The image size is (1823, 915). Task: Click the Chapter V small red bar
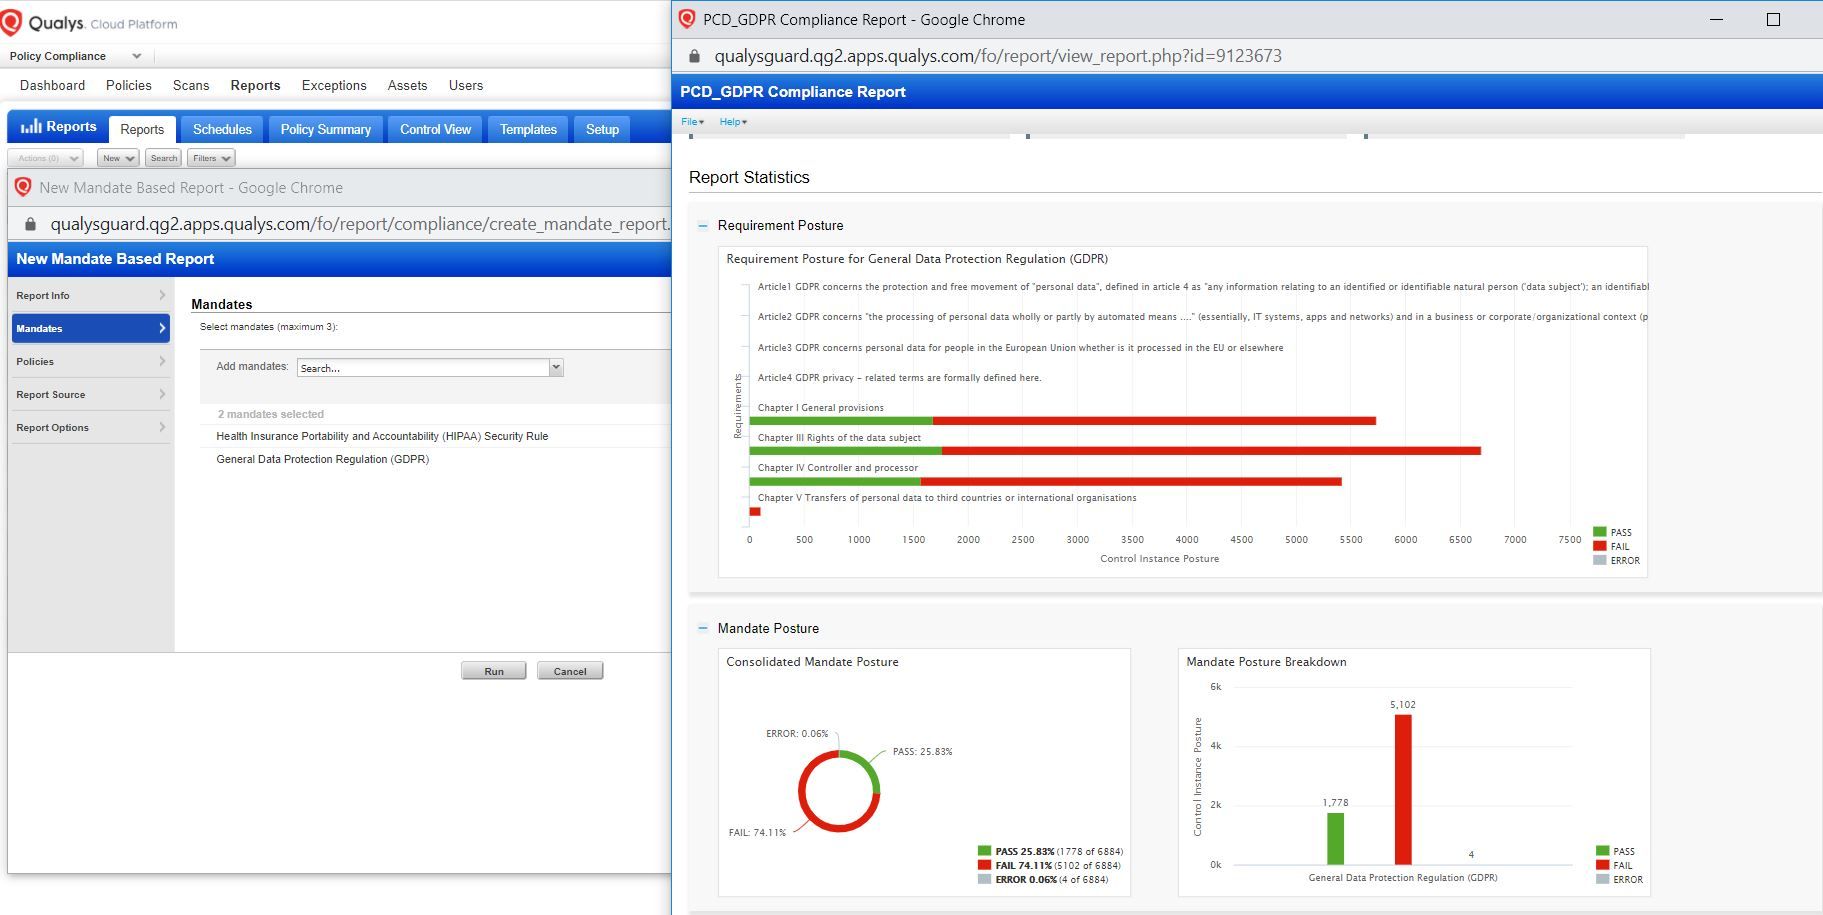pos(755,512)
